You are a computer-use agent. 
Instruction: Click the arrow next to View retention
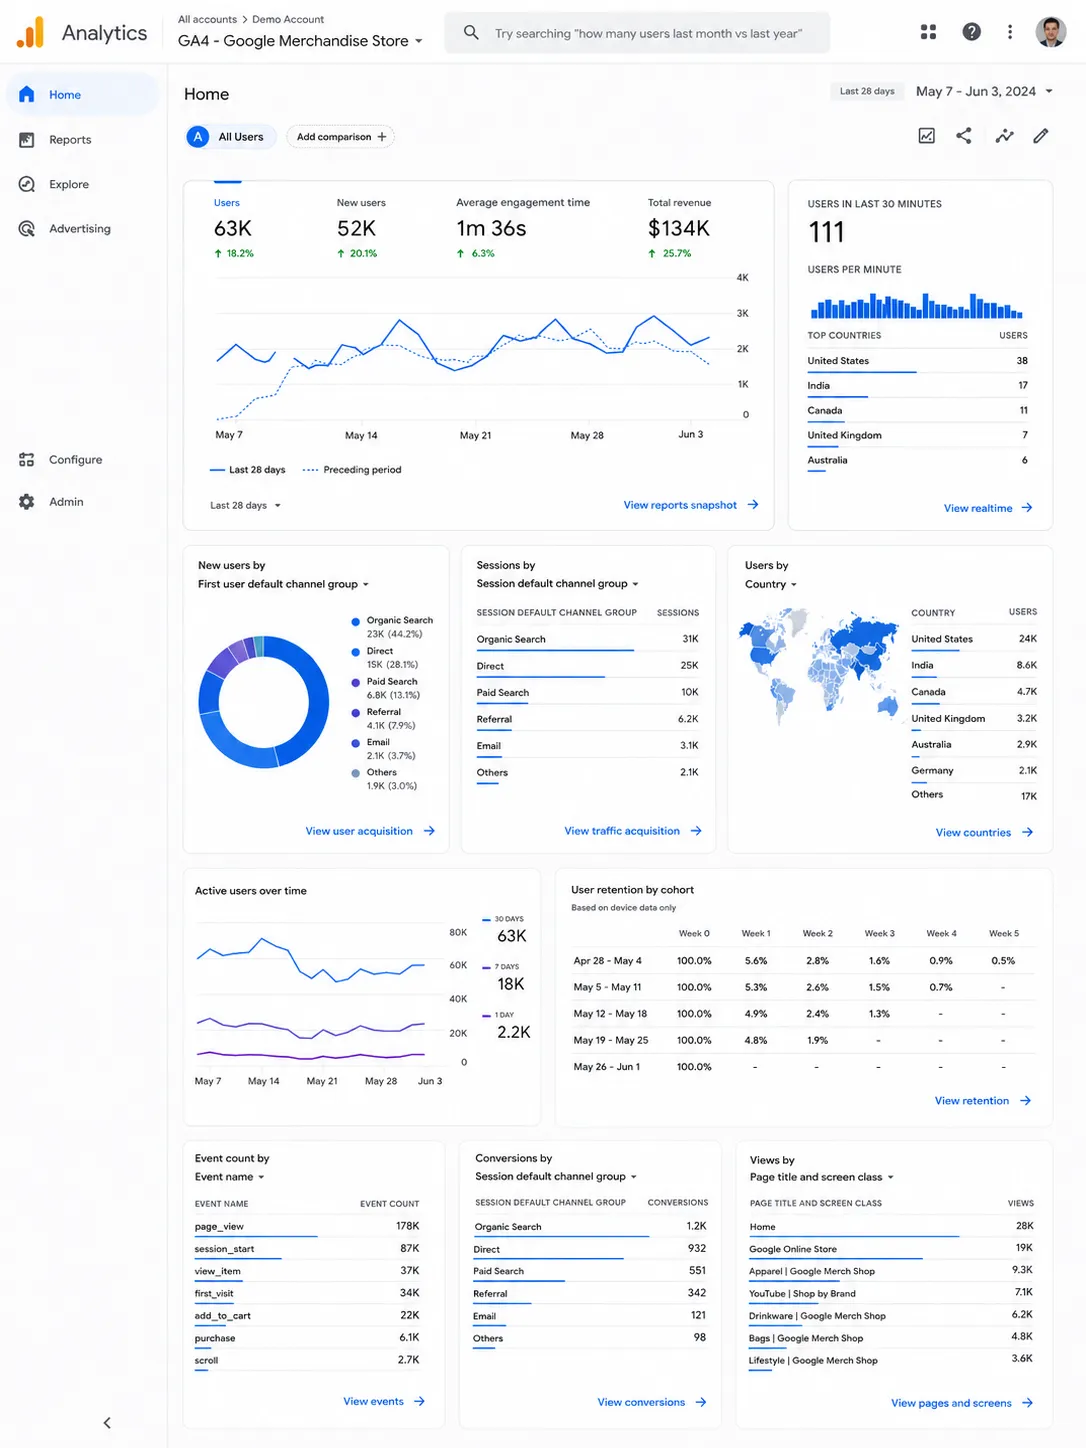1025,1101
